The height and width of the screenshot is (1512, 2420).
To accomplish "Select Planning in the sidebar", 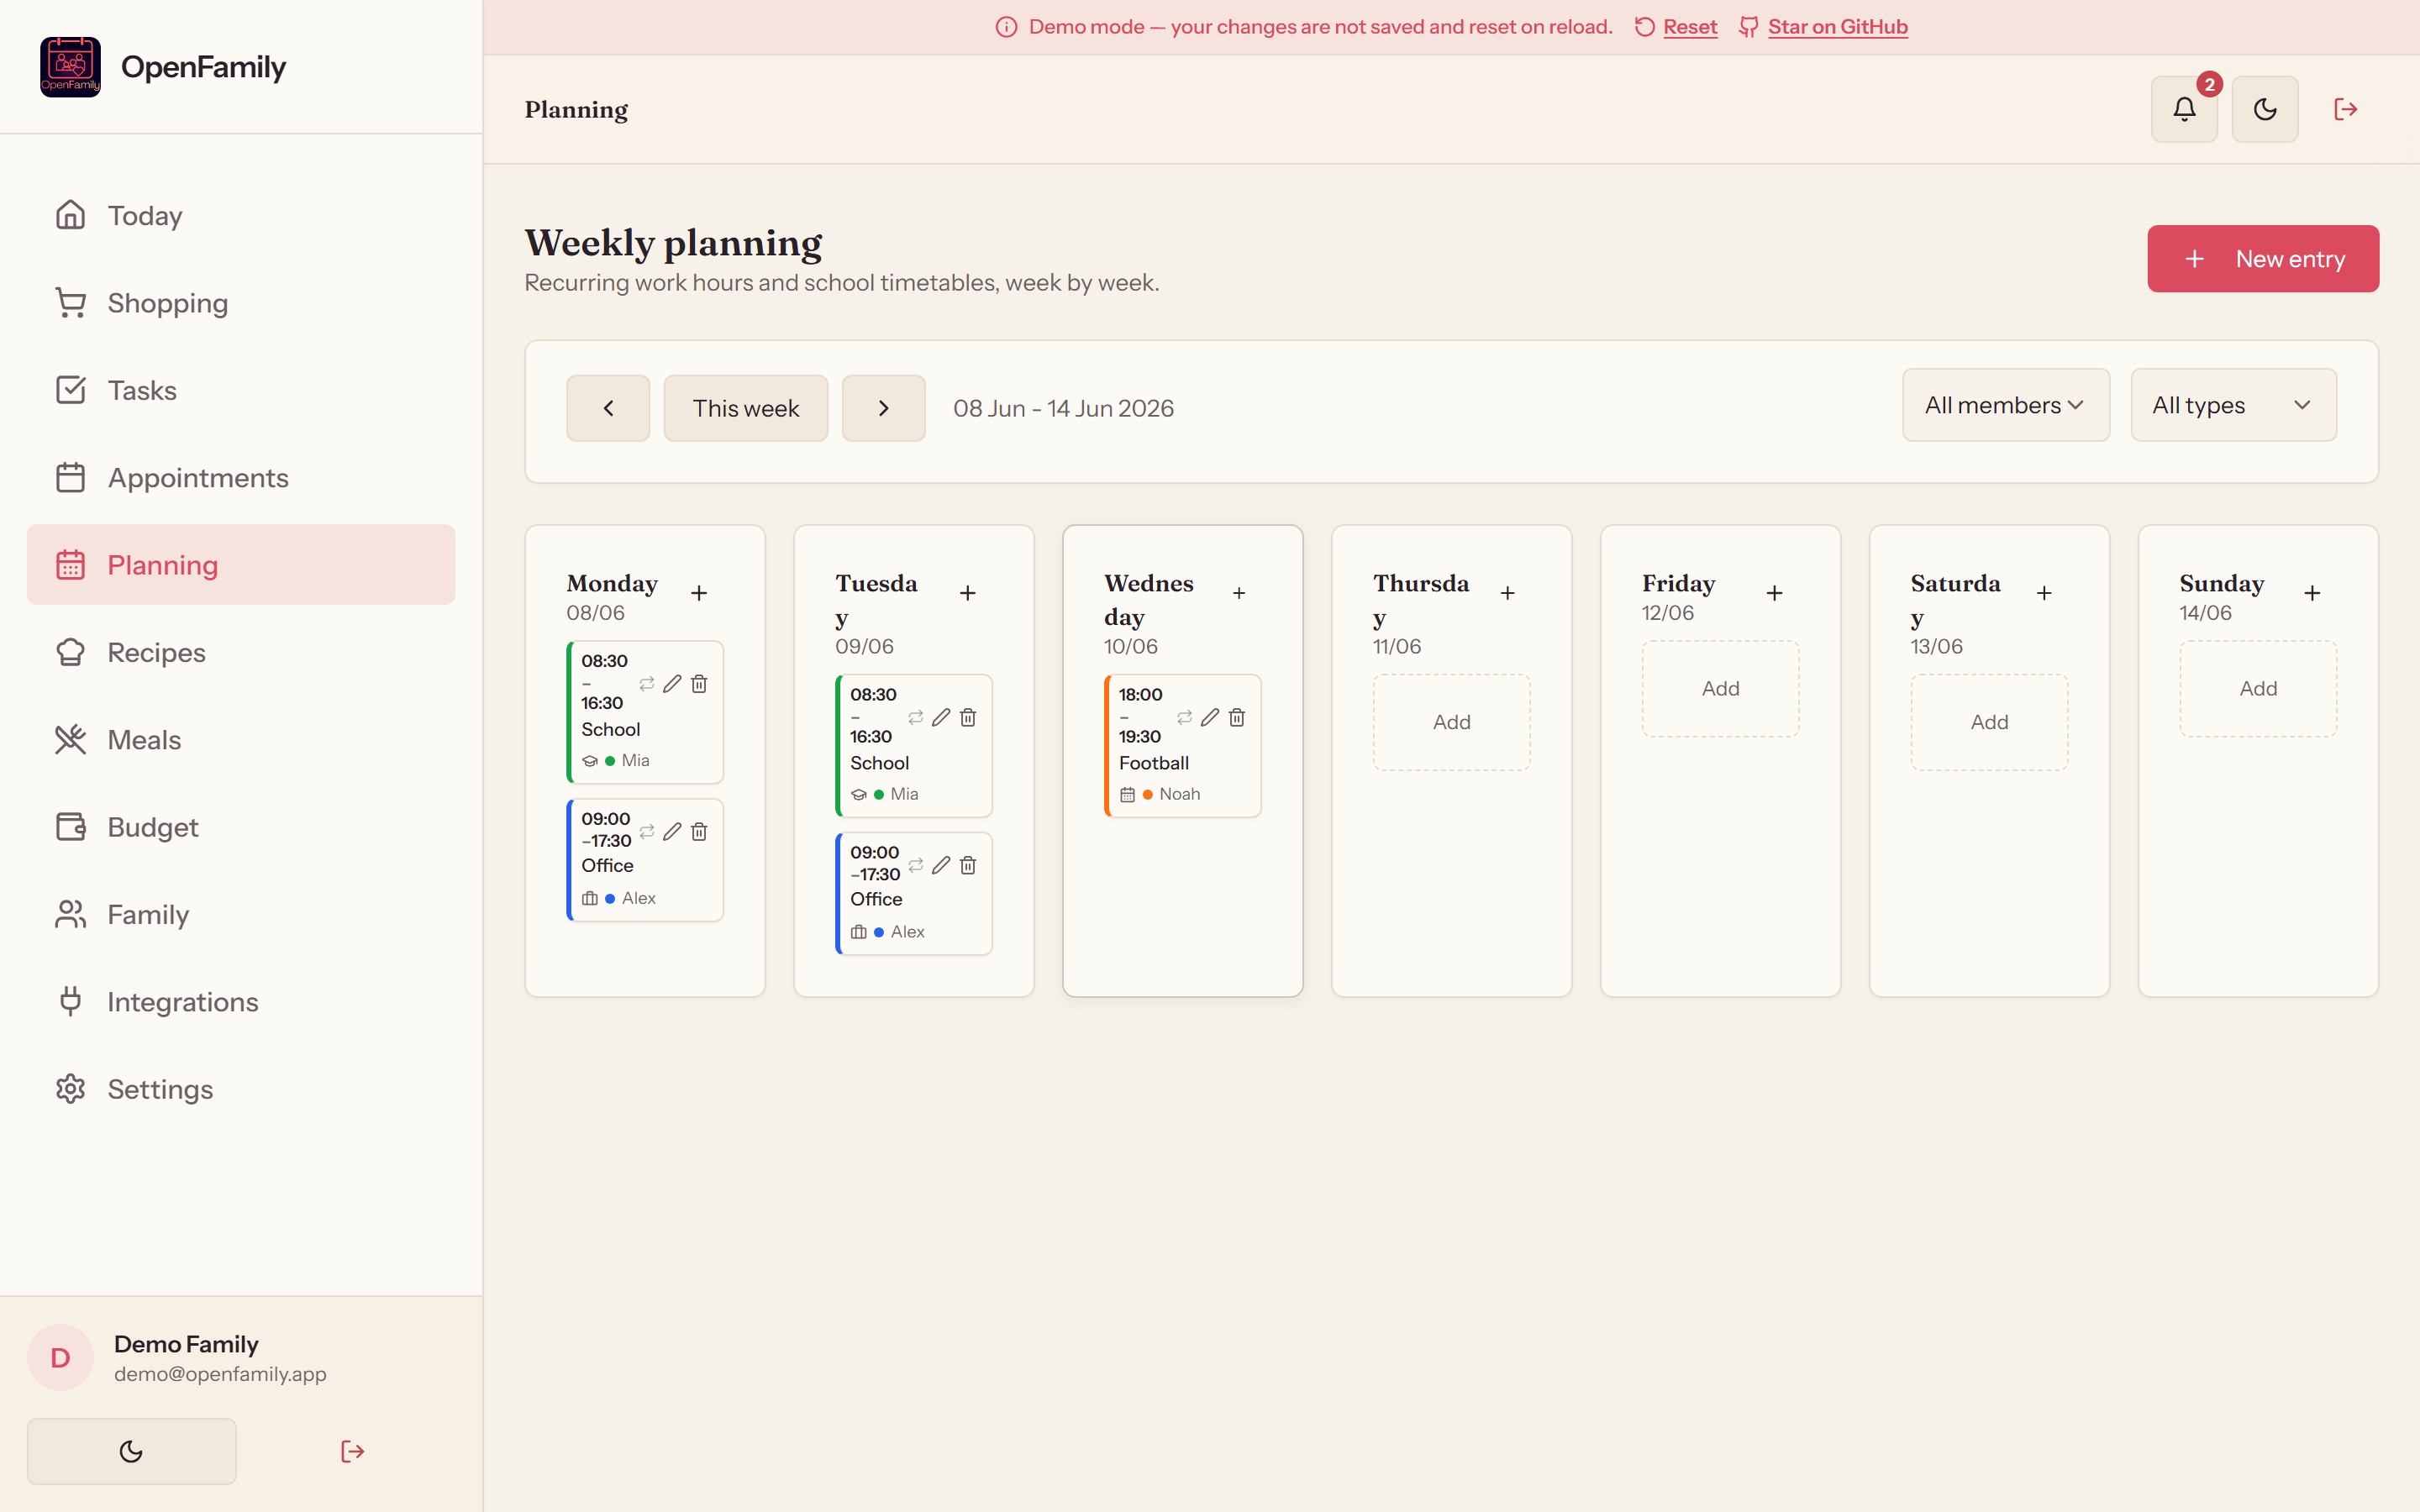I will coord(241,565).
